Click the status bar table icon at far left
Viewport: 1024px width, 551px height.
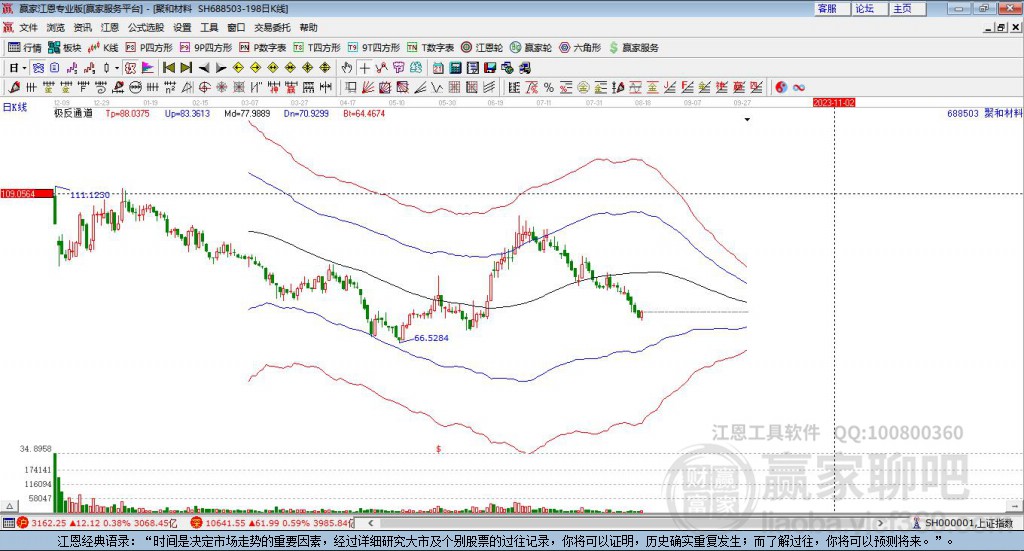coord(8,523)
